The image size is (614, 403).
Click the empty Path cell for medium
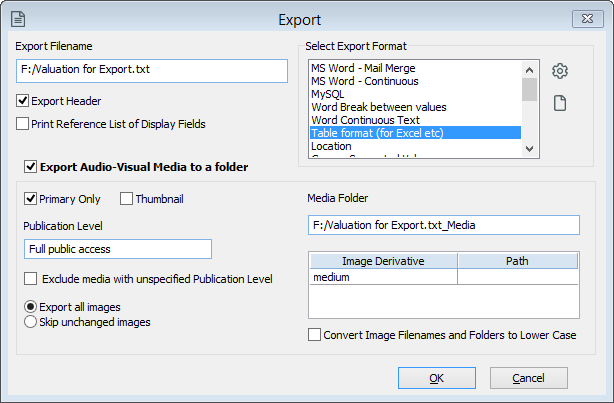click(x=518, y=277)
